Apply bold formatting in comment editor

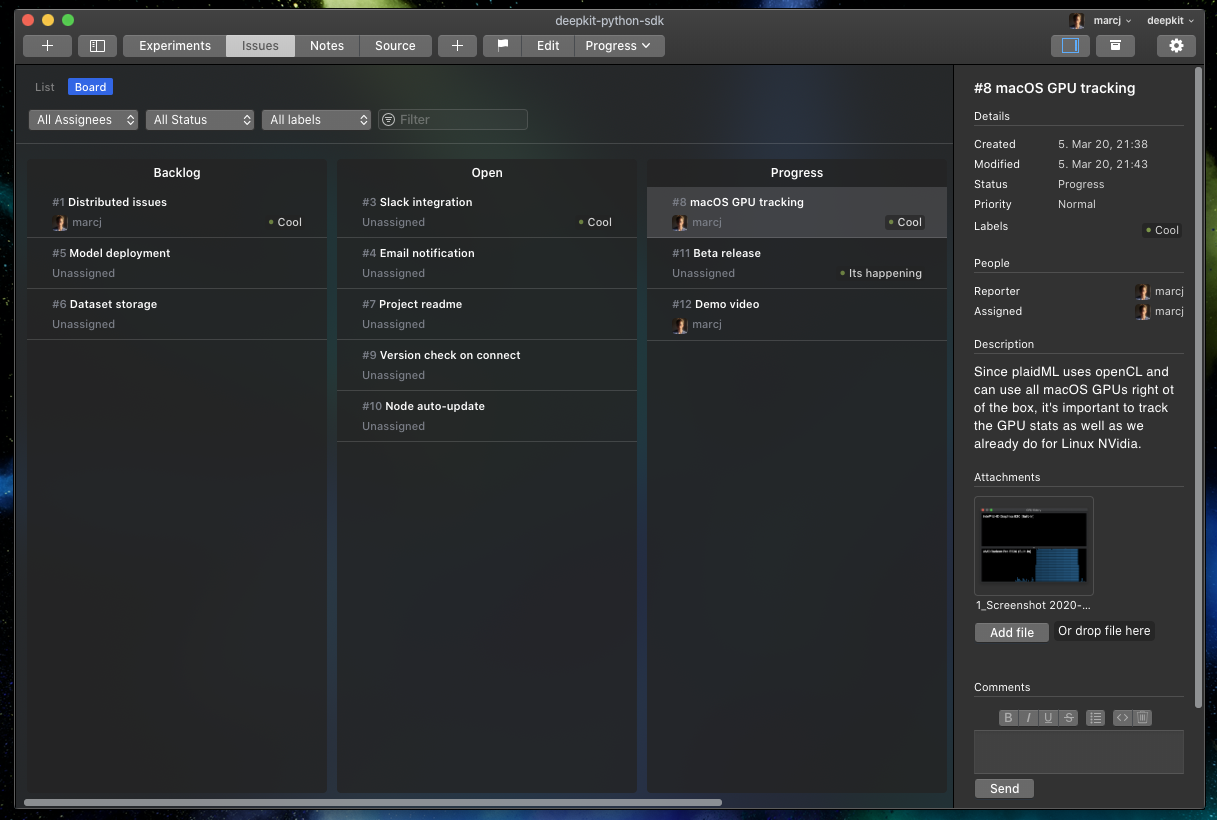(x=1008, y=718)
